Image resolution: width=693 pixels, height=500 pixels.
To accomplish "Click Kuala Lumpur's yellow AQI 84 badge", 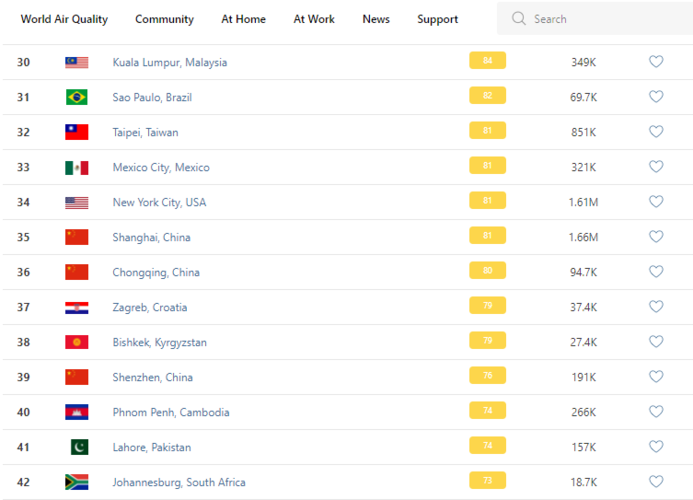I will click(x=487, y=61).
